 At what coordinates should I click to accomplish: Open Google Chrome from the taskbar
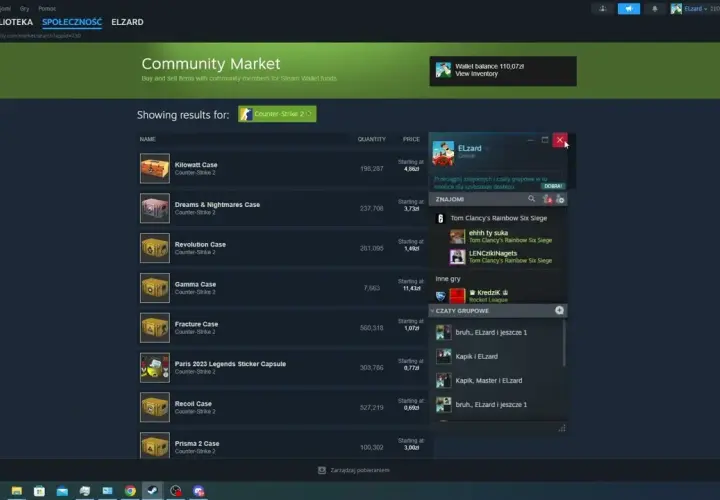130,491
